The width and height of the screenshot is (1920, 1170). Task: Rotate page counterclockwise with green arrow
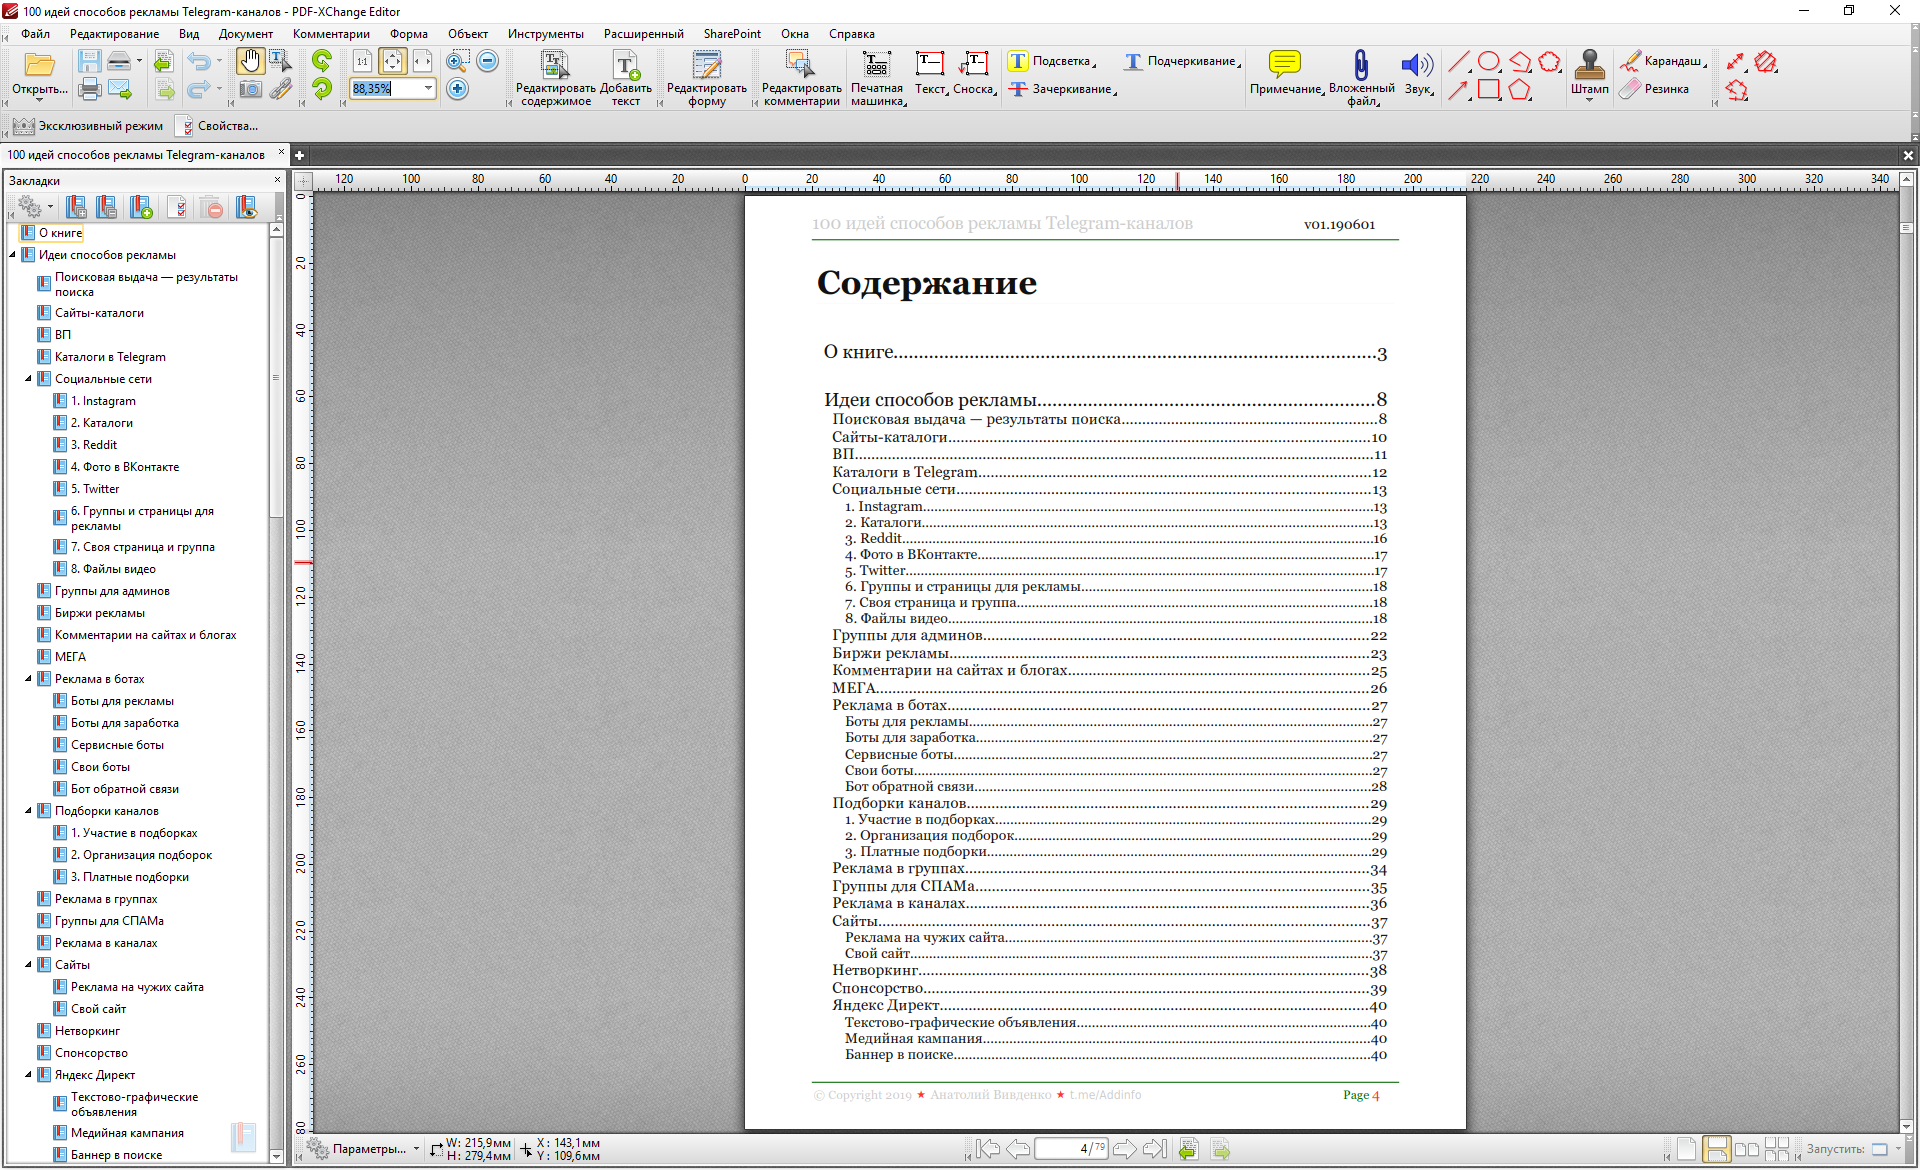pyautogui.click(x=322, y=62)
